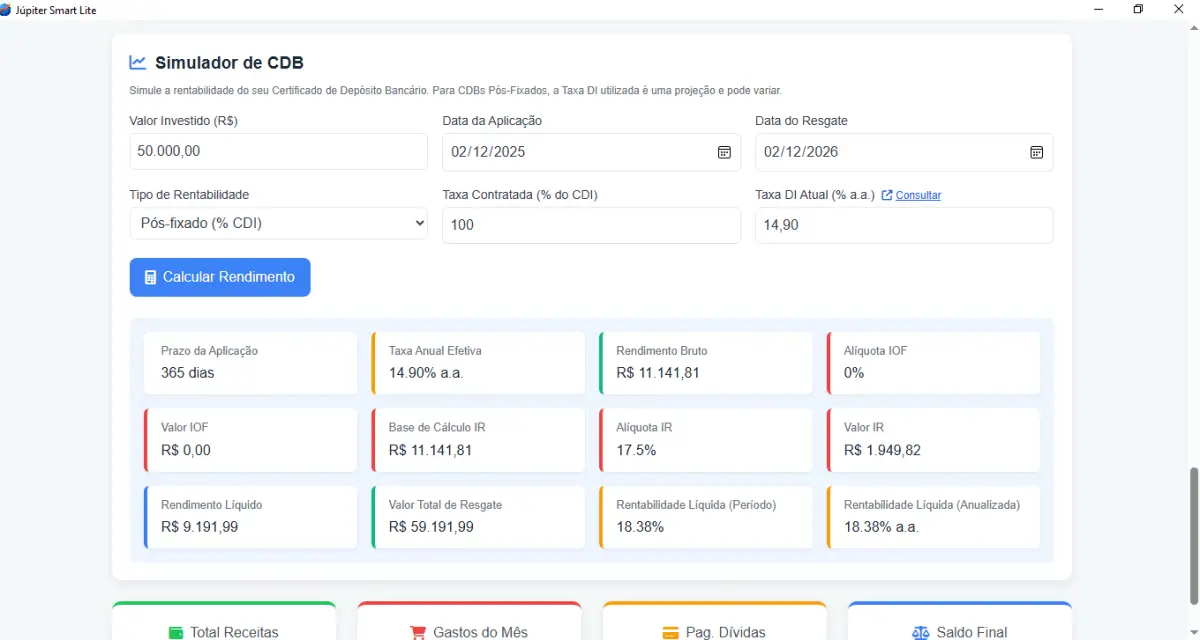
Task: Click the shopping cart icon on Gastos do Mês
Action: click(417, 632)
